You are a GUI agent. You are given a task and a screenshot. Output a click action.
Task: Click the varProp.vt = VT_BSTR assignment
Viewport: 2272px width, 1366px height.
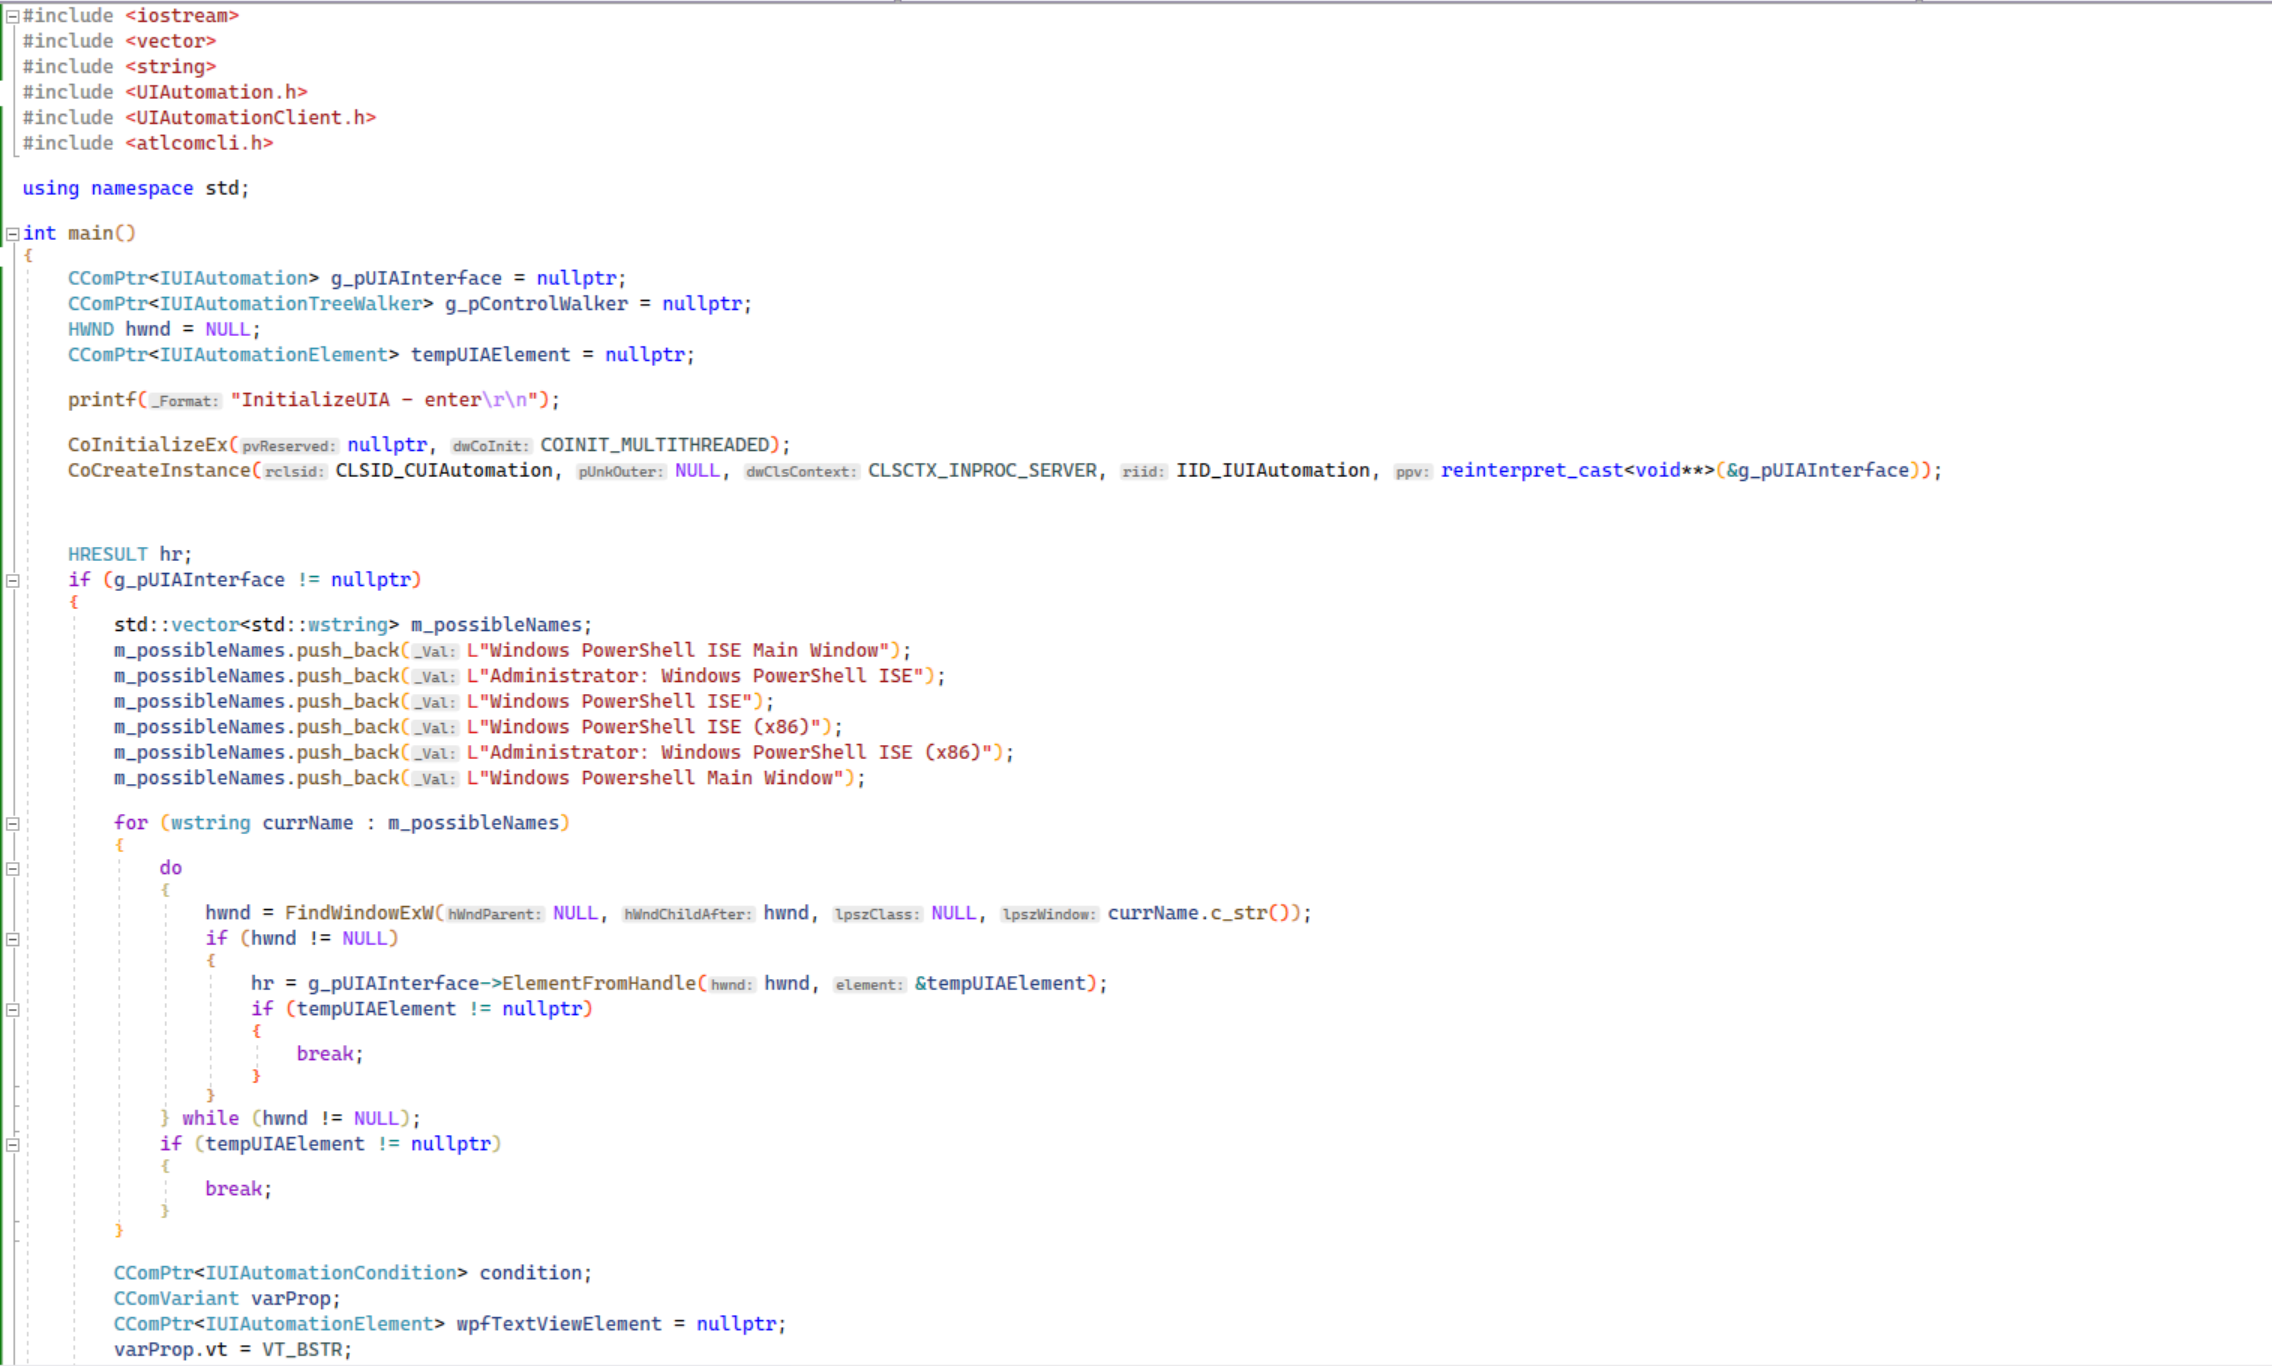(232, 1349)
